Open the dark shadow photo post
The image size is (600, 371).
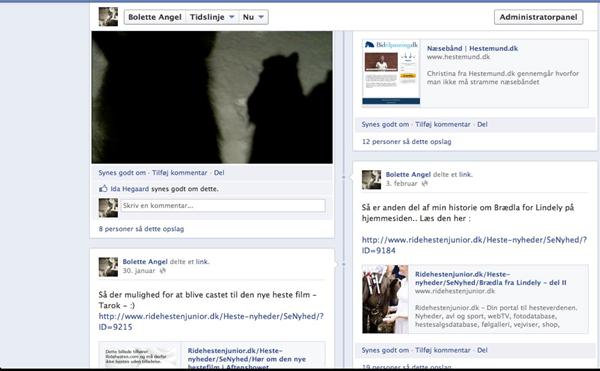coord(212,98)
